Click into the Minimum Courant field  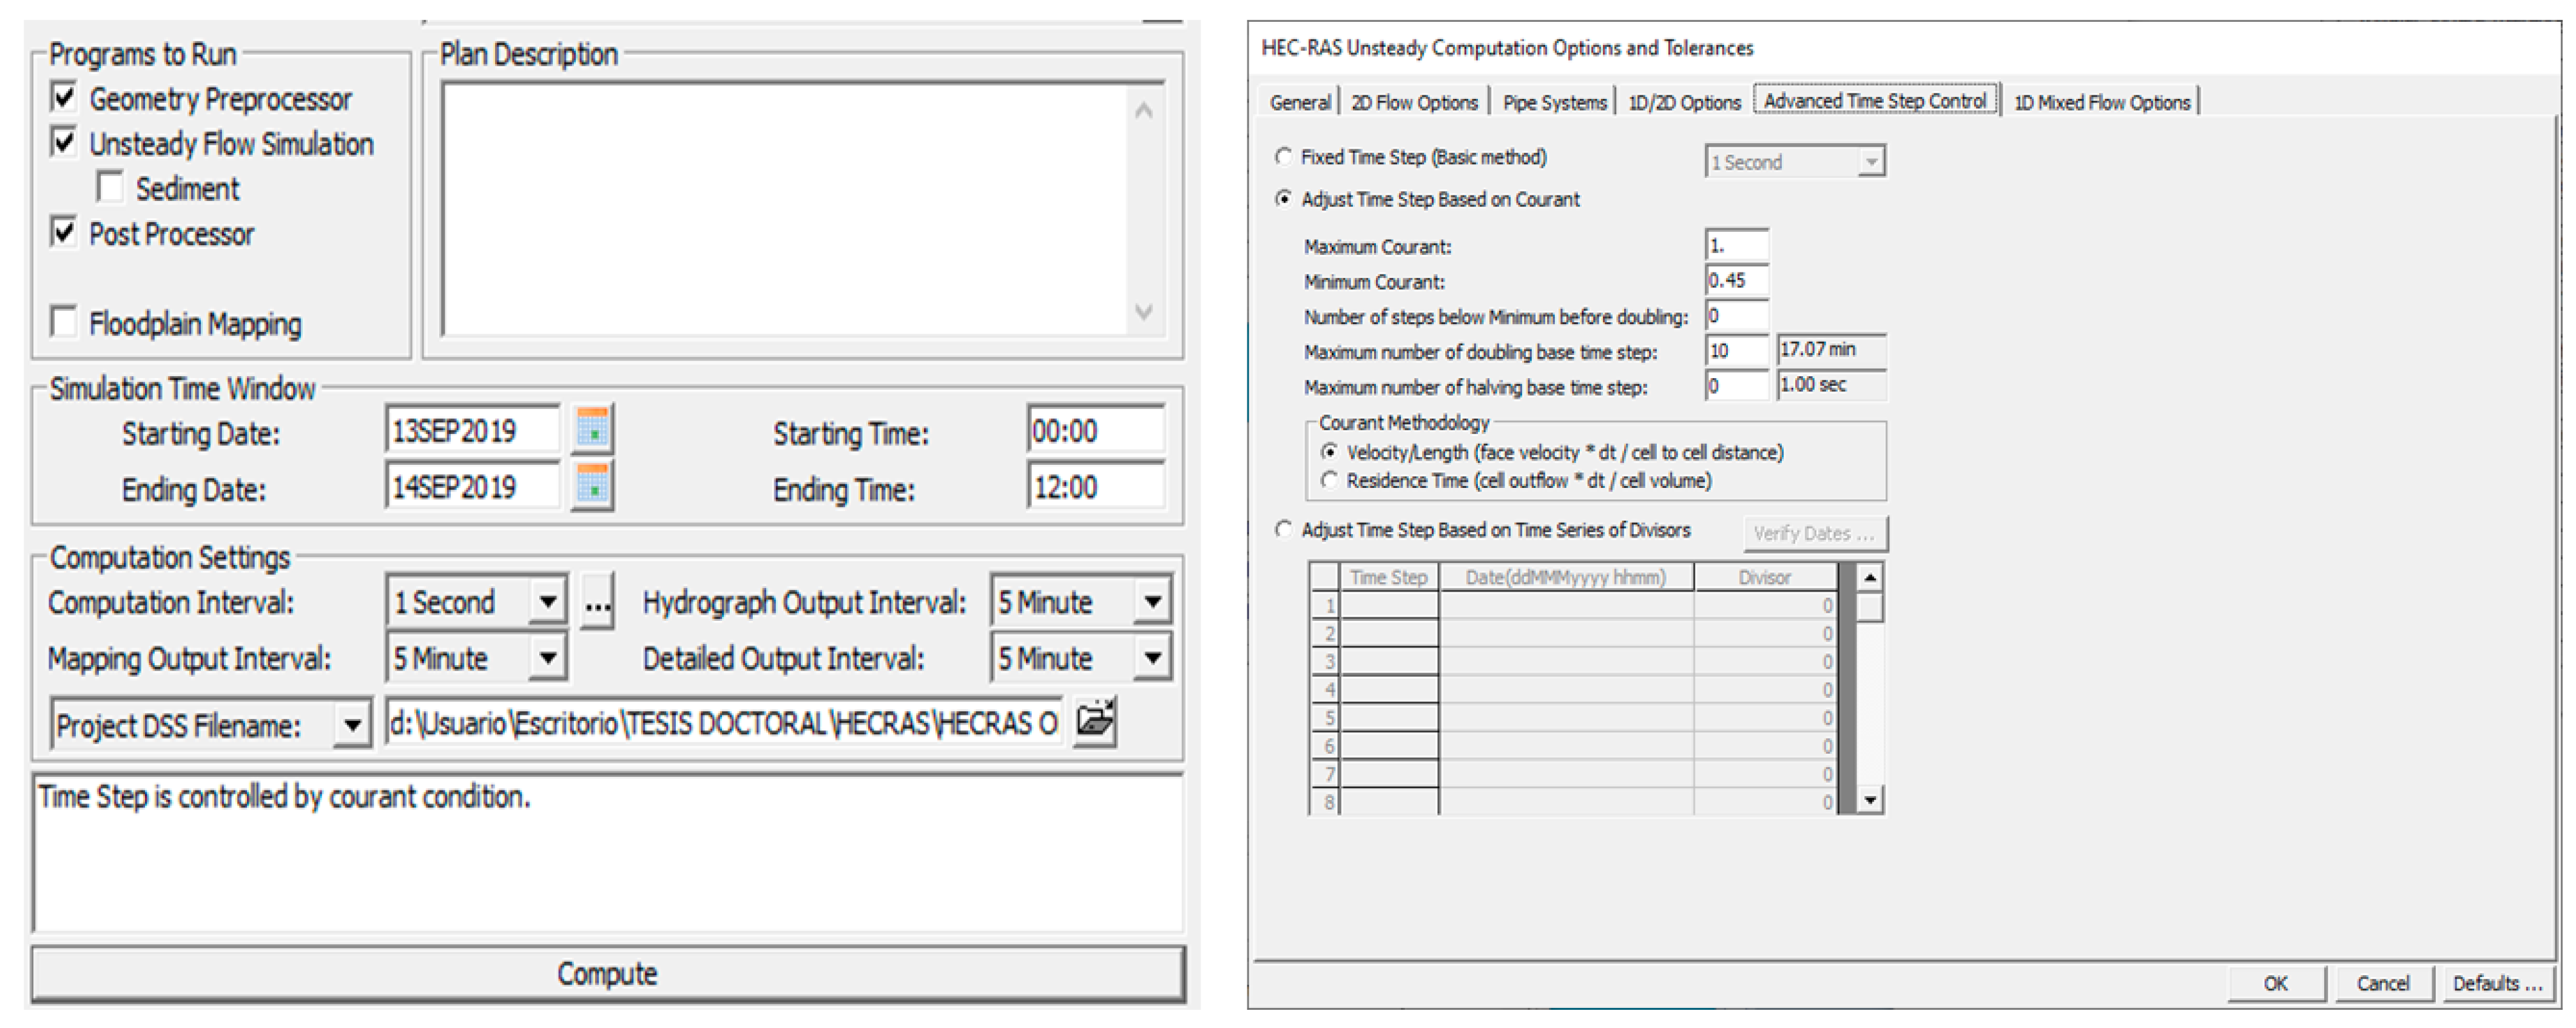[x=1736, y=281]
